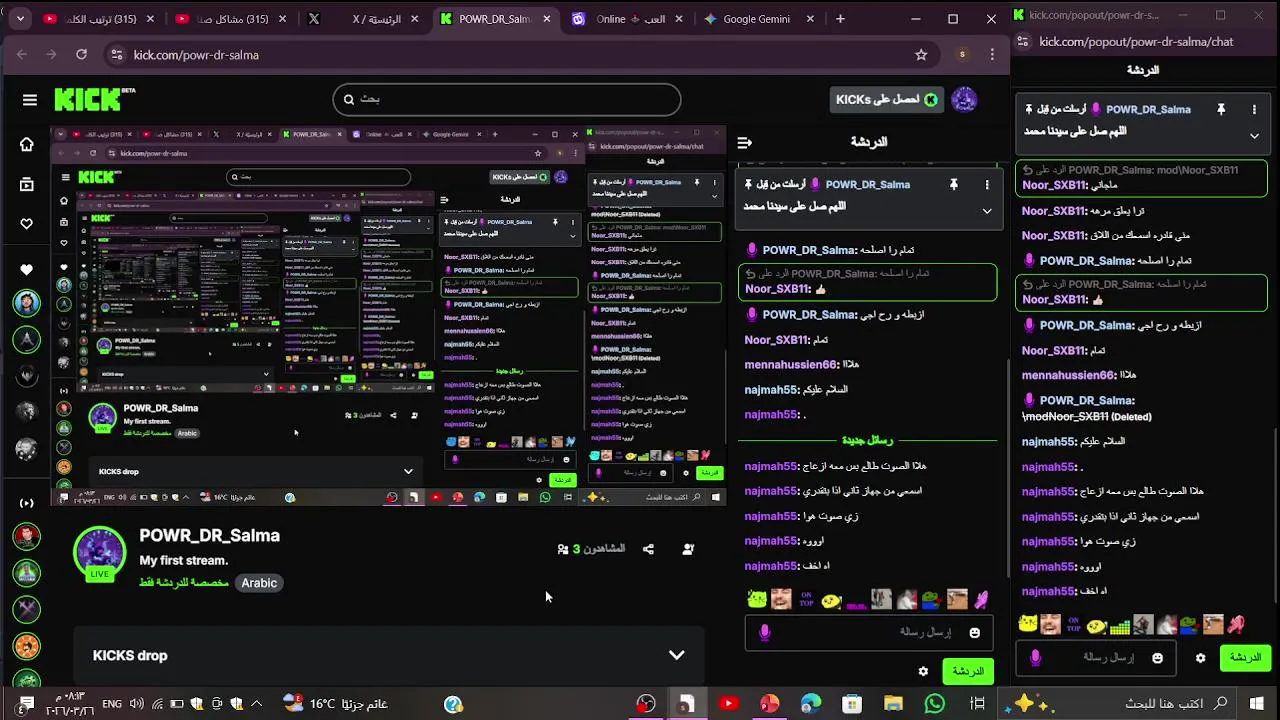Viewport: 1280px width, 720px height.
Task: Open main chat settings gear
Action: click(923, 671)
